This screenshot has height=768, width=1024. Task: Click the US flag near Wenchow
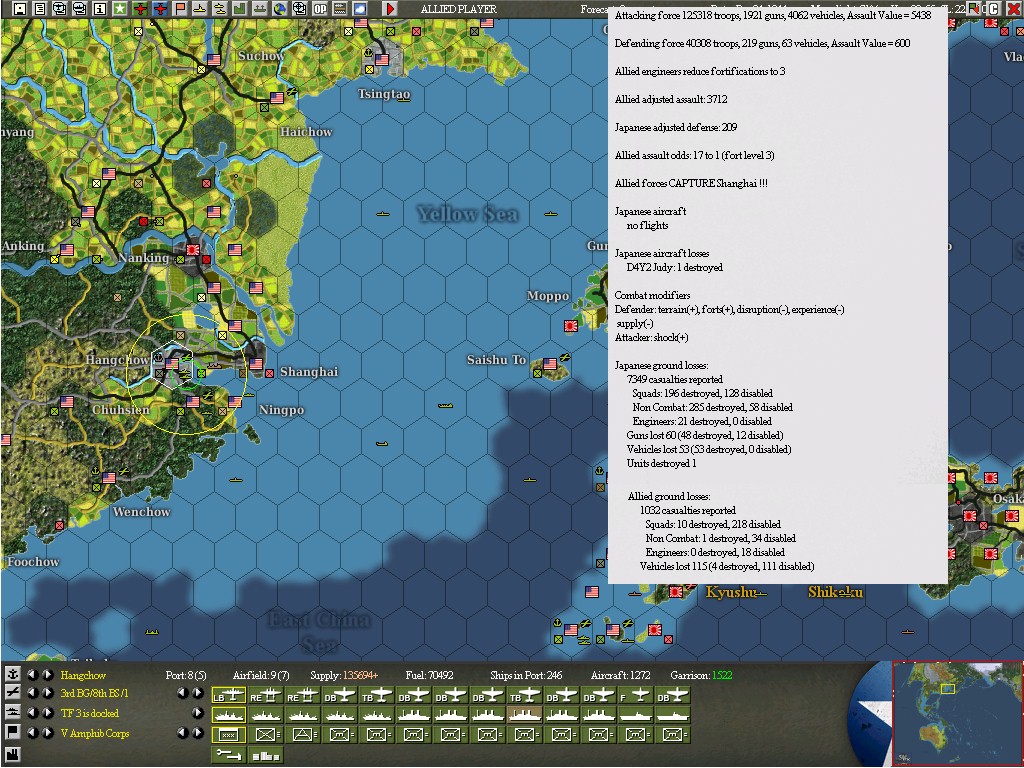click(109, 477)
